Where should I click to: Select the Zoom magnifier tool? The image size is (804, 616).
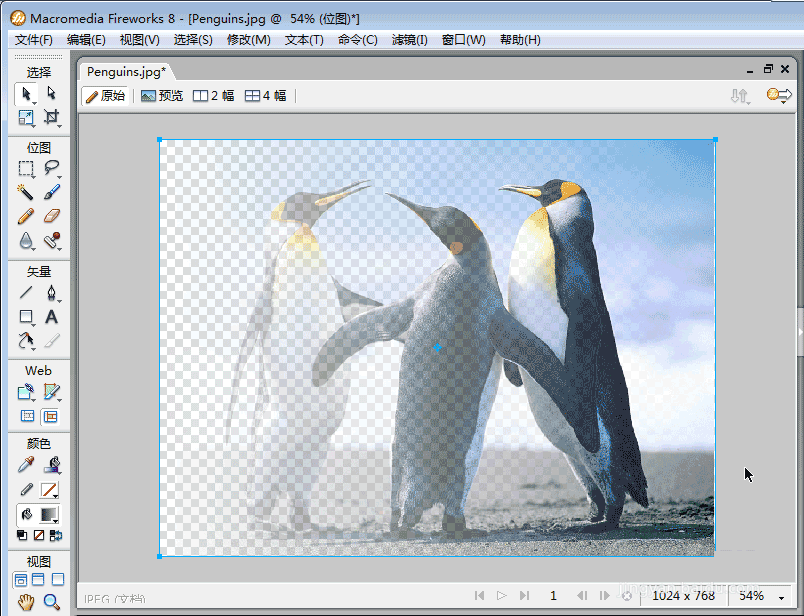[52, 602]
